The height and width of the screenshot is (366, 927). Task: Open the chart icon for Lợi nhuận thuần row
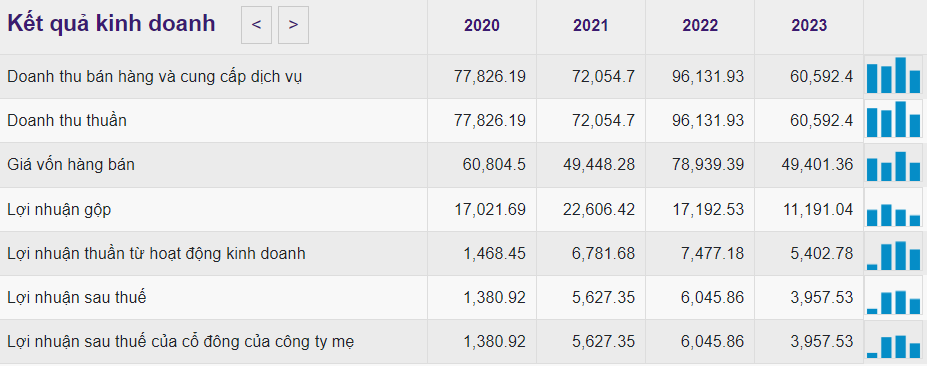pos(893,255)
